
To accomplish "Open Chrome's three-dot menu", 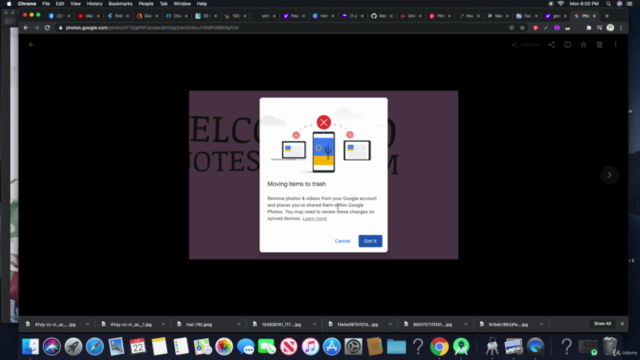I will click(x=621, y=28).
